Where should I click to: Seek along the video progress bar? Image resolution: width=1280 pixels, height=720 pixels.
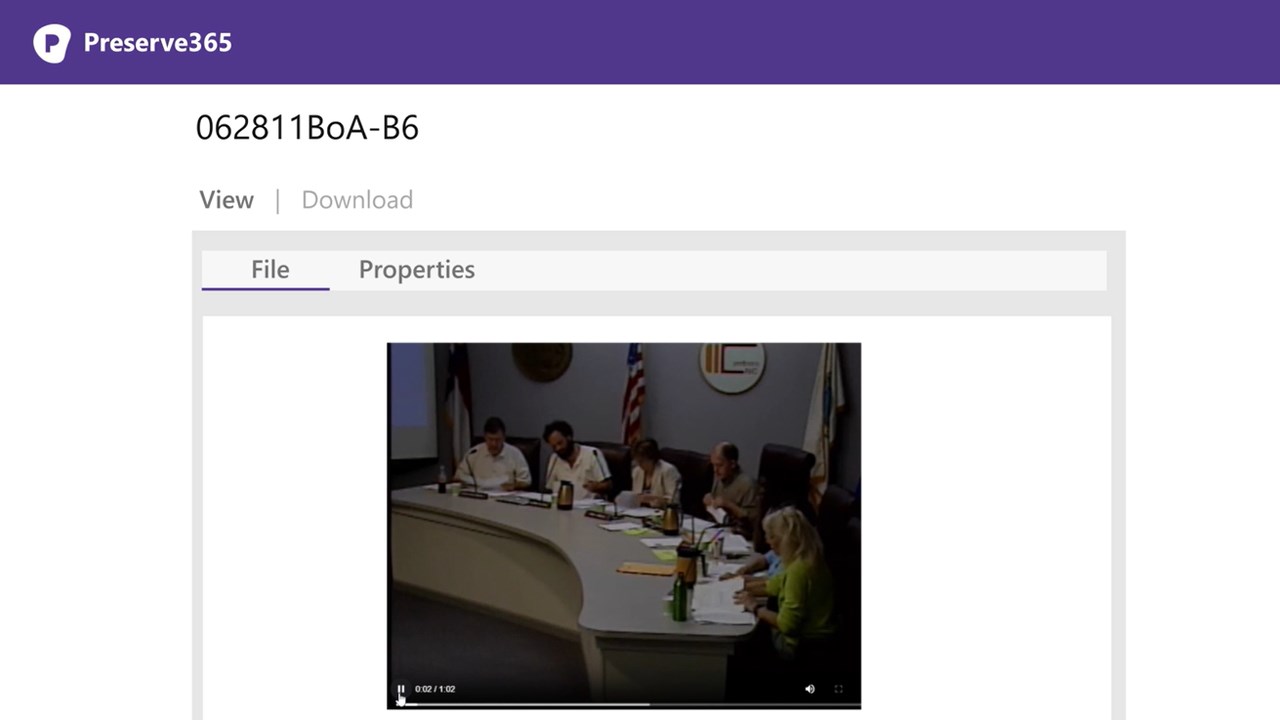pyautogui.click(x=624, y=704)
